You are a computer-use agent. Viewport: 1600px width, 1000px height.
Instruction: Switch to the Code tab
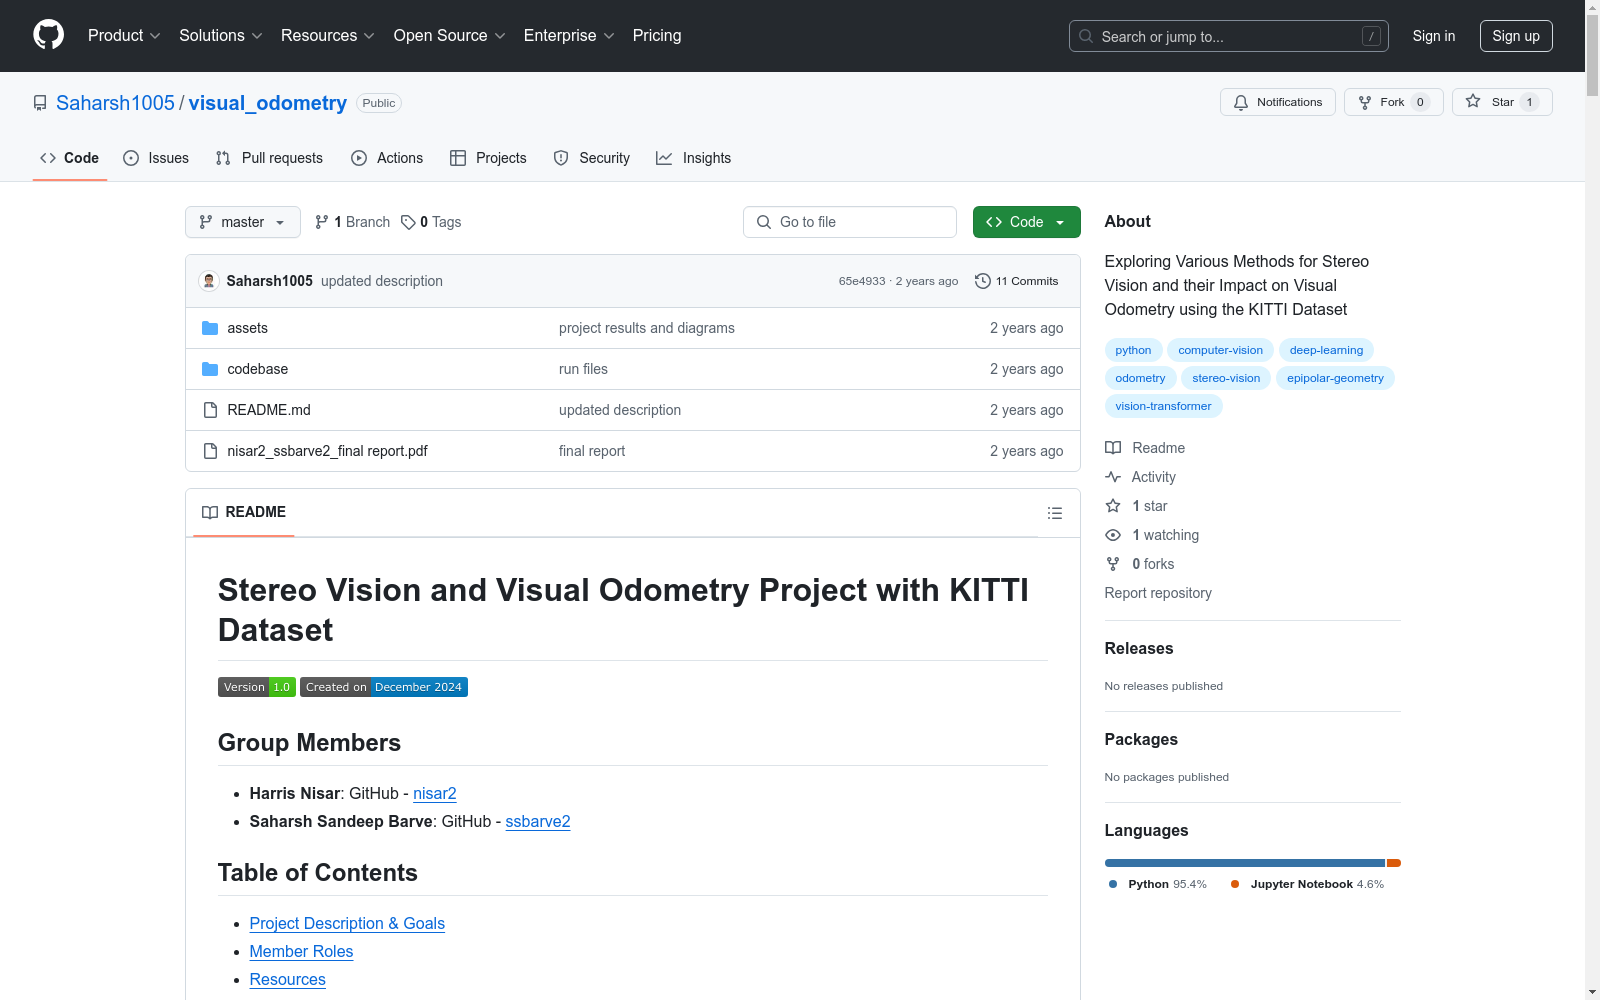point(70,158)
